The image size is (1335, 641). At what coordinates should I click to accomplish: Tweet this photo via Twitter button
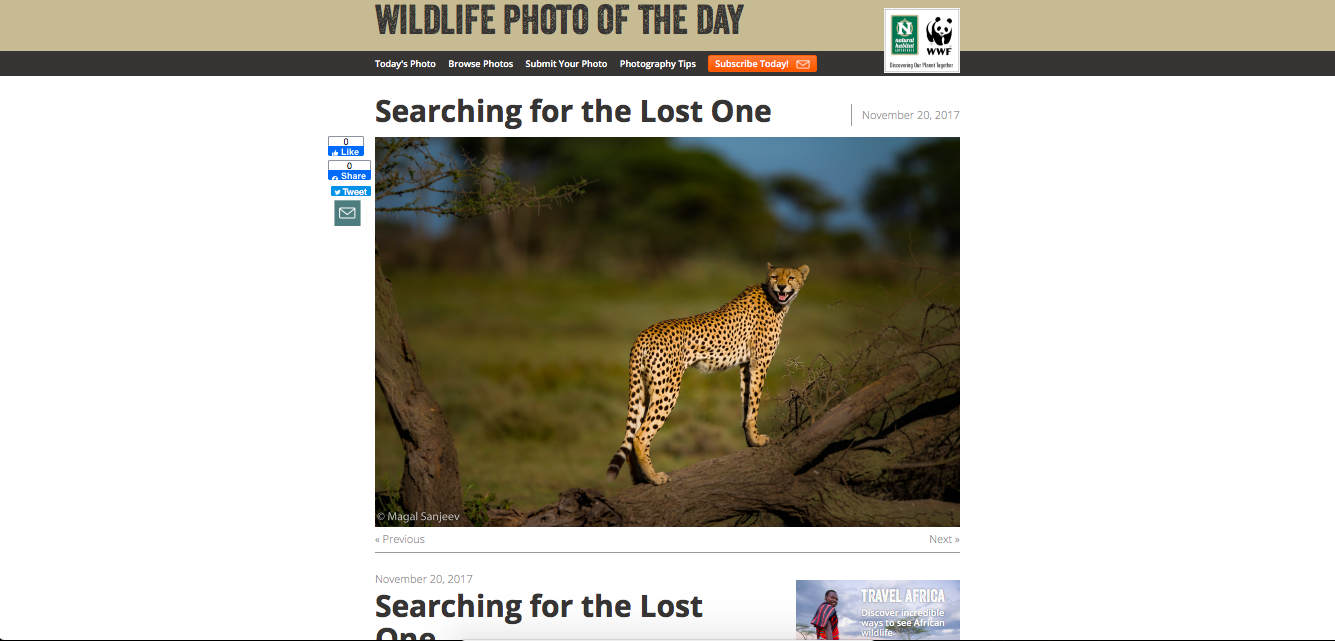click(x=351, y=192)
